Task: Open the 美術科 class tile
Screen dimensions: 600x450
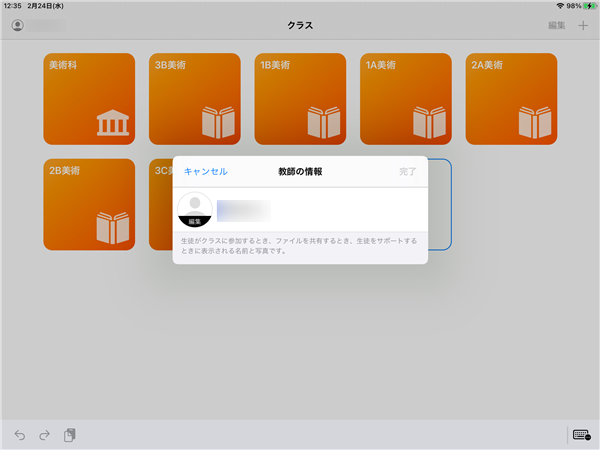Action: pyautogui.click(x=89, y=99)
